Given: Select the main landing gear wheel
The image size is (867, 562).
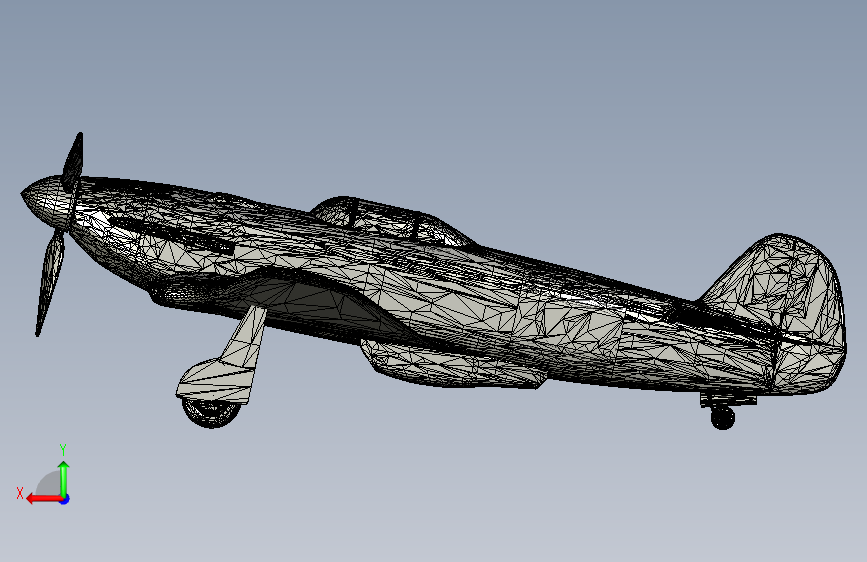Looking at the screenshot, I should tap(211, 412).
